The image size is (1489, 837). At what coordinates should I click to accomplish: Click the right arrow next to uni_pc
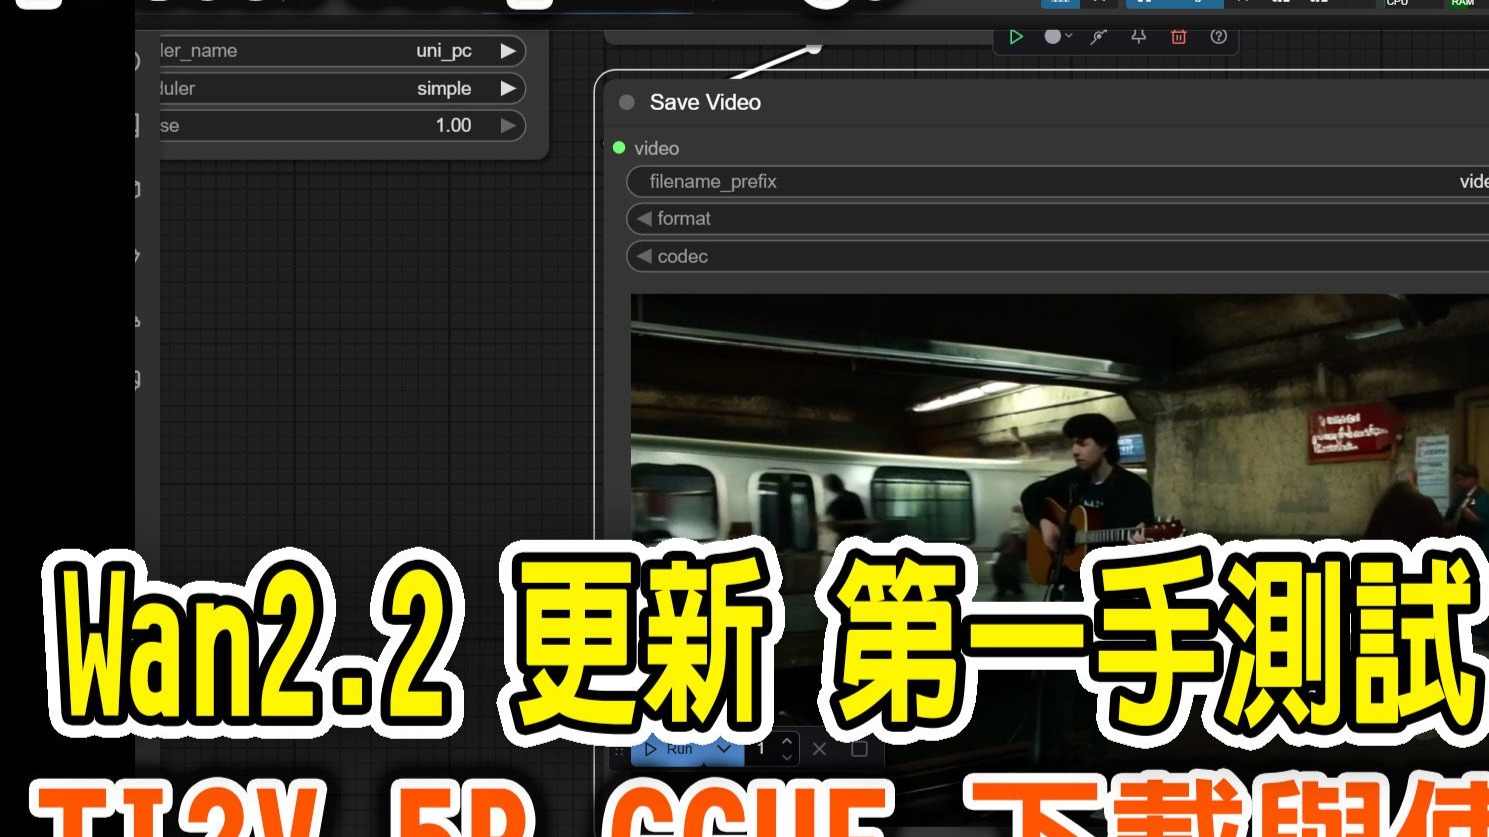tap(508, 51)
